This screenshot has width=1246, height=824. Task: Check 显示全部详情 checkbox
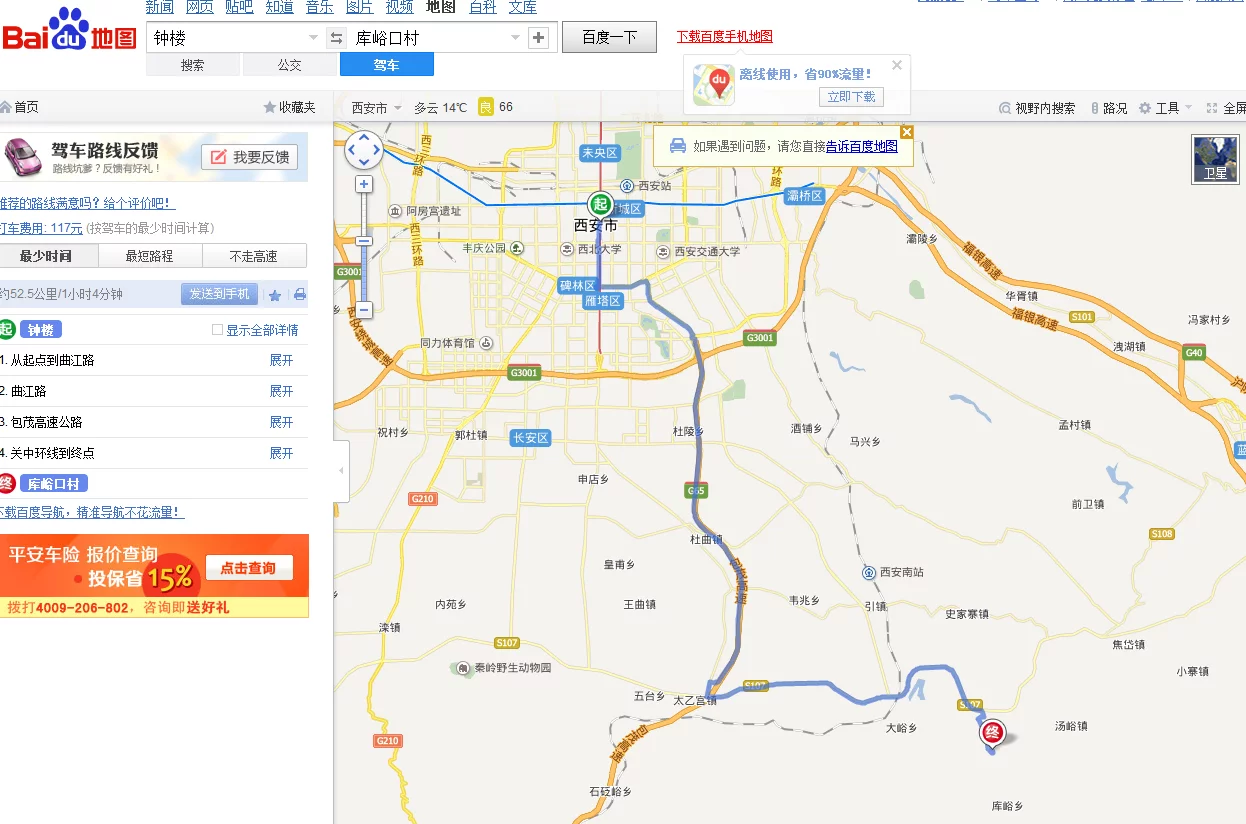(x=217, y=330)
